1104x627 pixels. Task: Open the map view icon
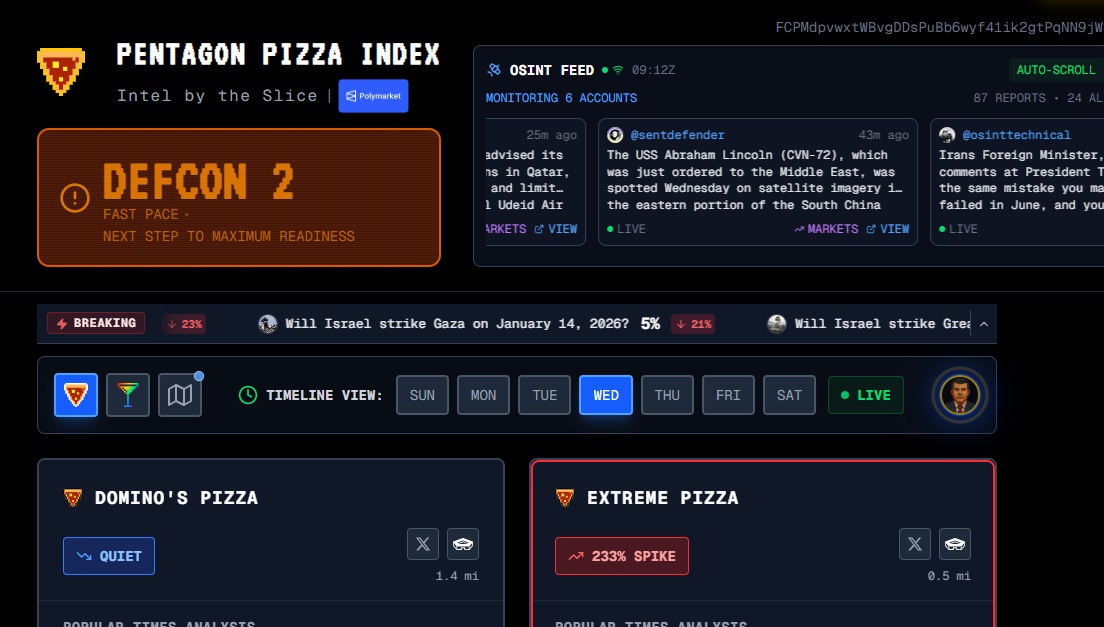pos(180,395)
